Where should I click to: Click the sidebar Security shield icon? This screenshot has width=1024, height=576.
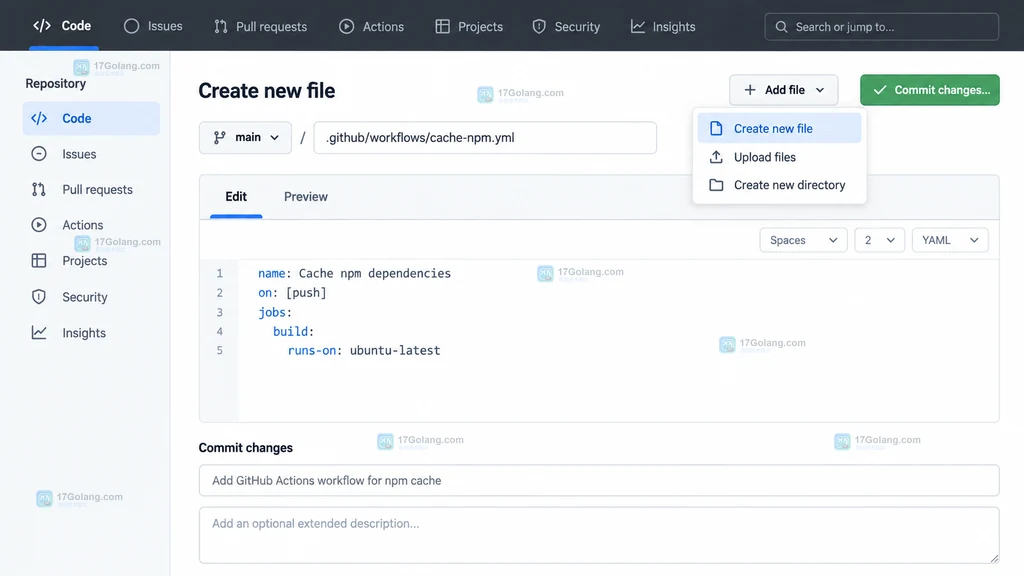click(39, 296)
